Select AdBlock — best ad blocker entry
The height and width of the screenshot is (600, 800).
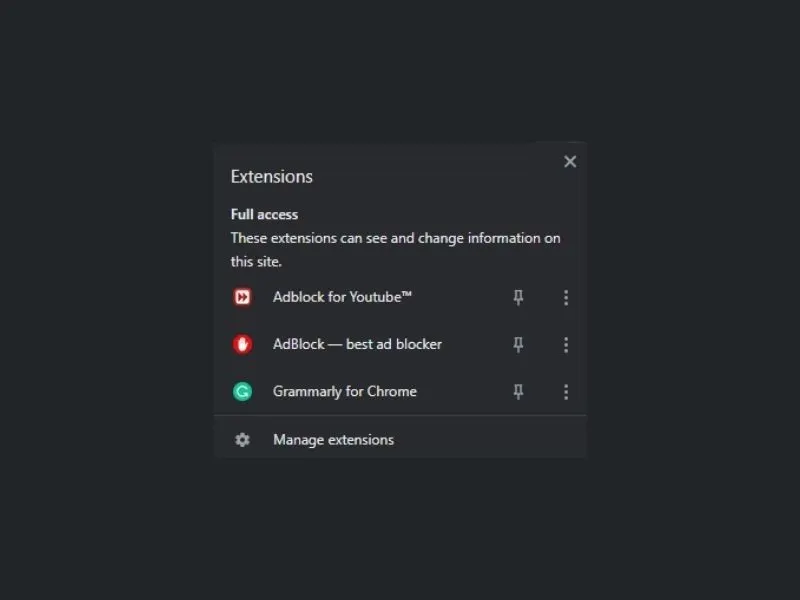[x=357, y=344]
